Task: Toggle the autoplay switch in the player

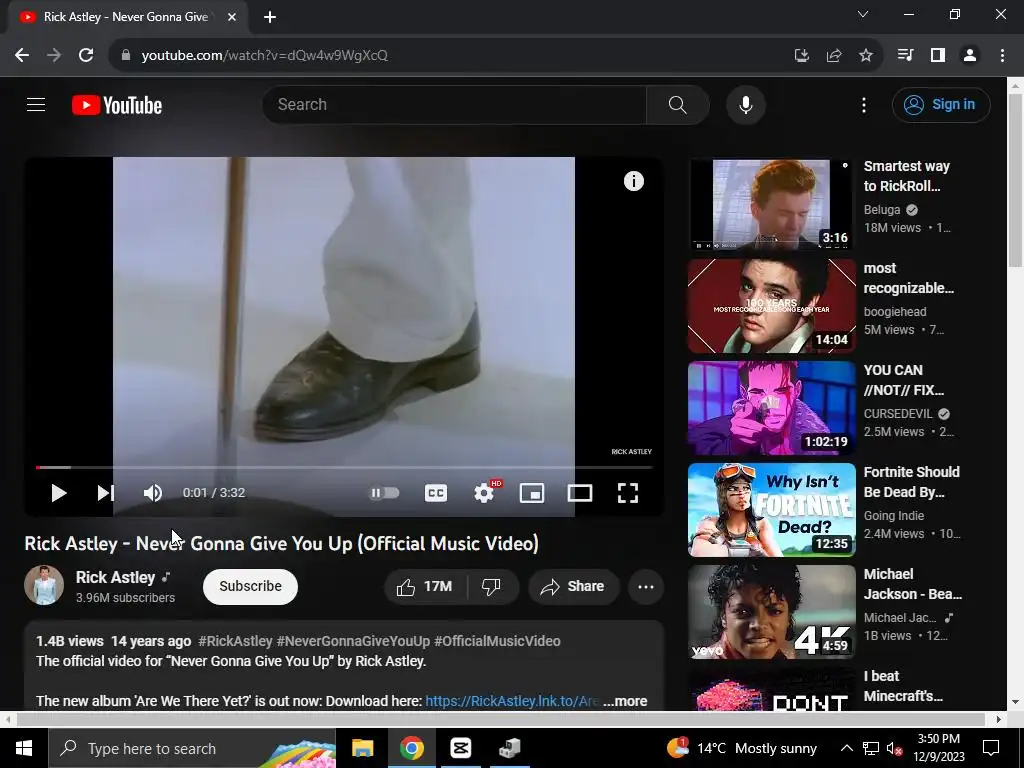Action: click(x=385, y=493)
